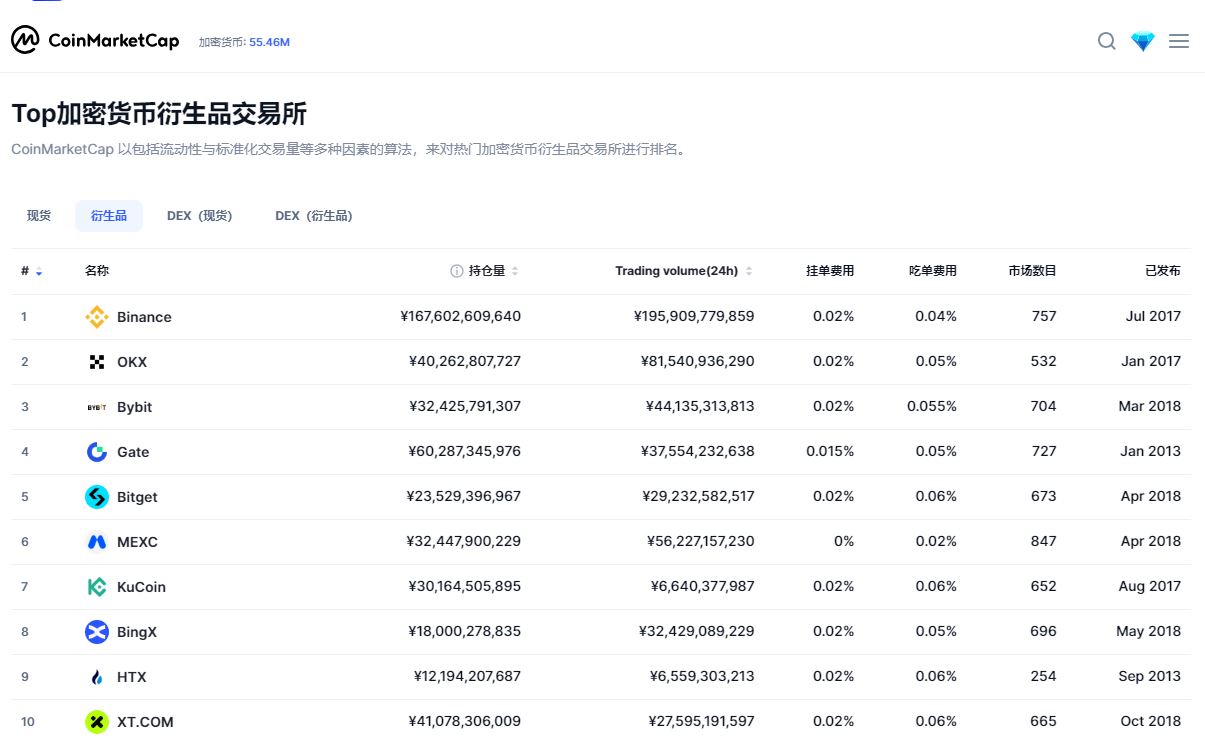Click the Binance exchange logo
This screenshot has height=744, width=1205.
pyautogui.click(x=97, y=317)
